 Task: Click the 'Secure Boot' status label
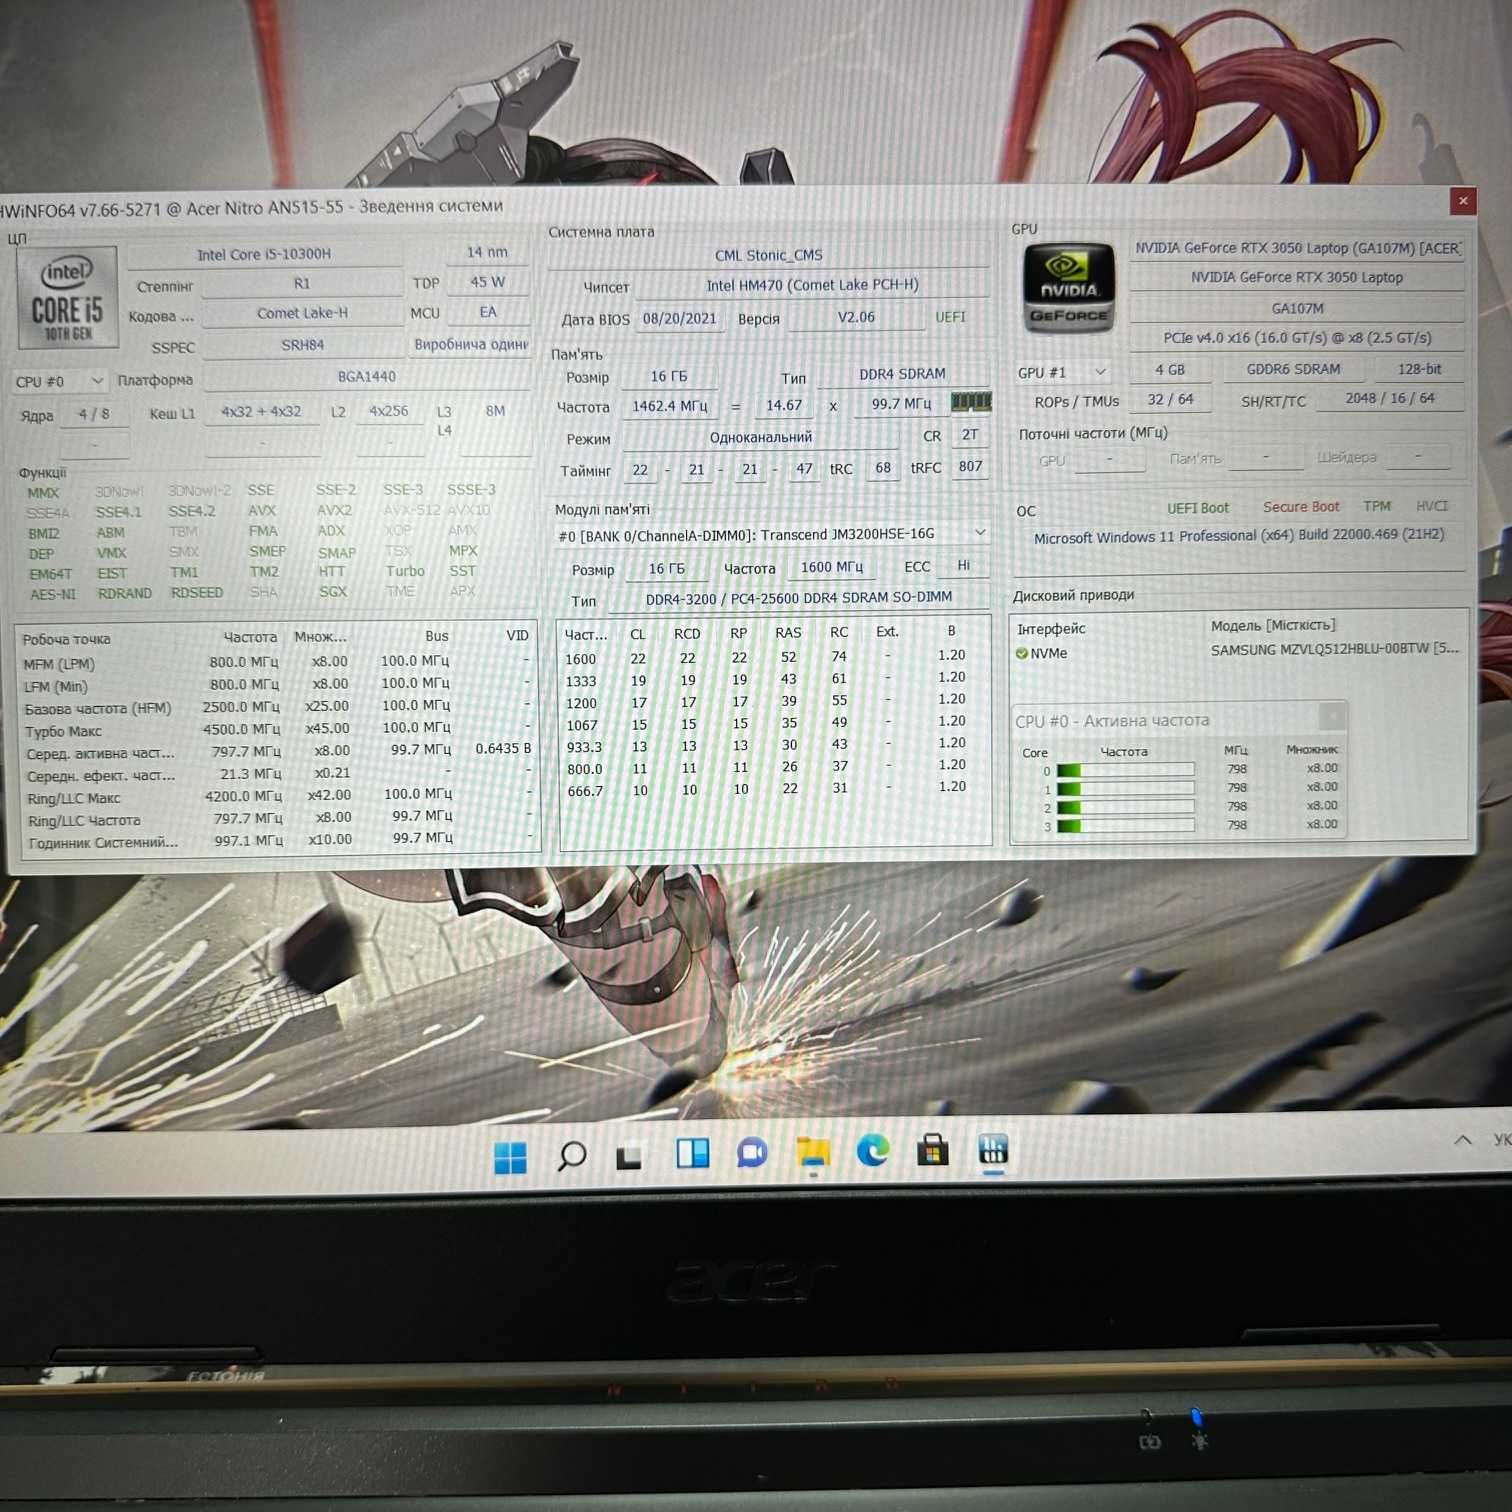pyautogui.click(x=1301, y=507)
